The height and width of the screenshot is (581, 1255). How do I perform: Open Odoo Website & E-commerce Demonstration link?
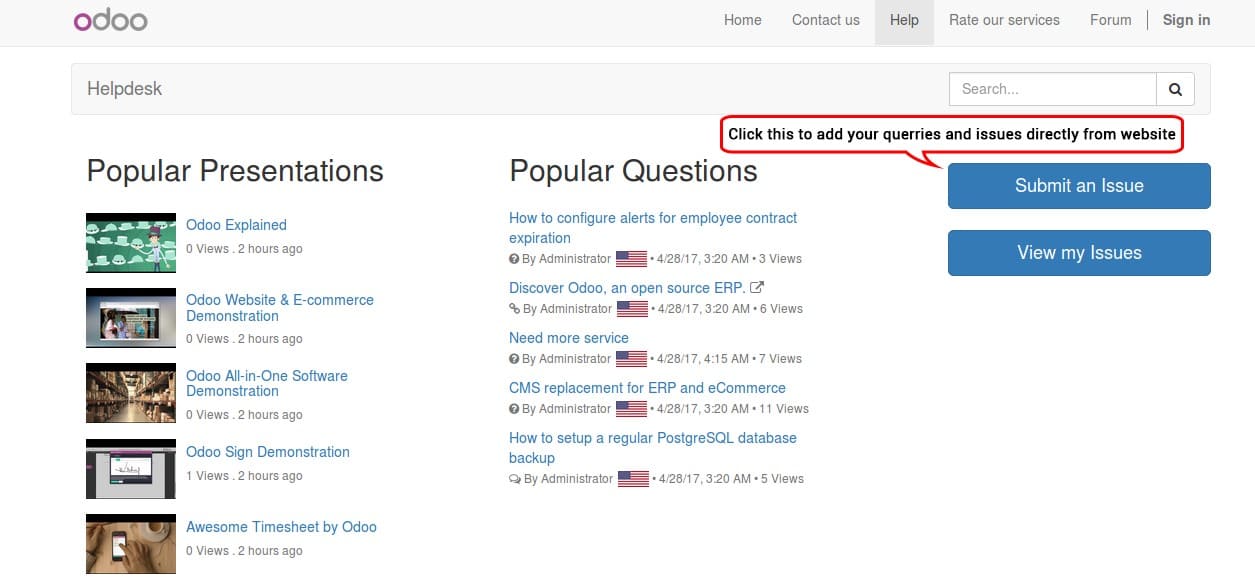click(x=280, y=308)
